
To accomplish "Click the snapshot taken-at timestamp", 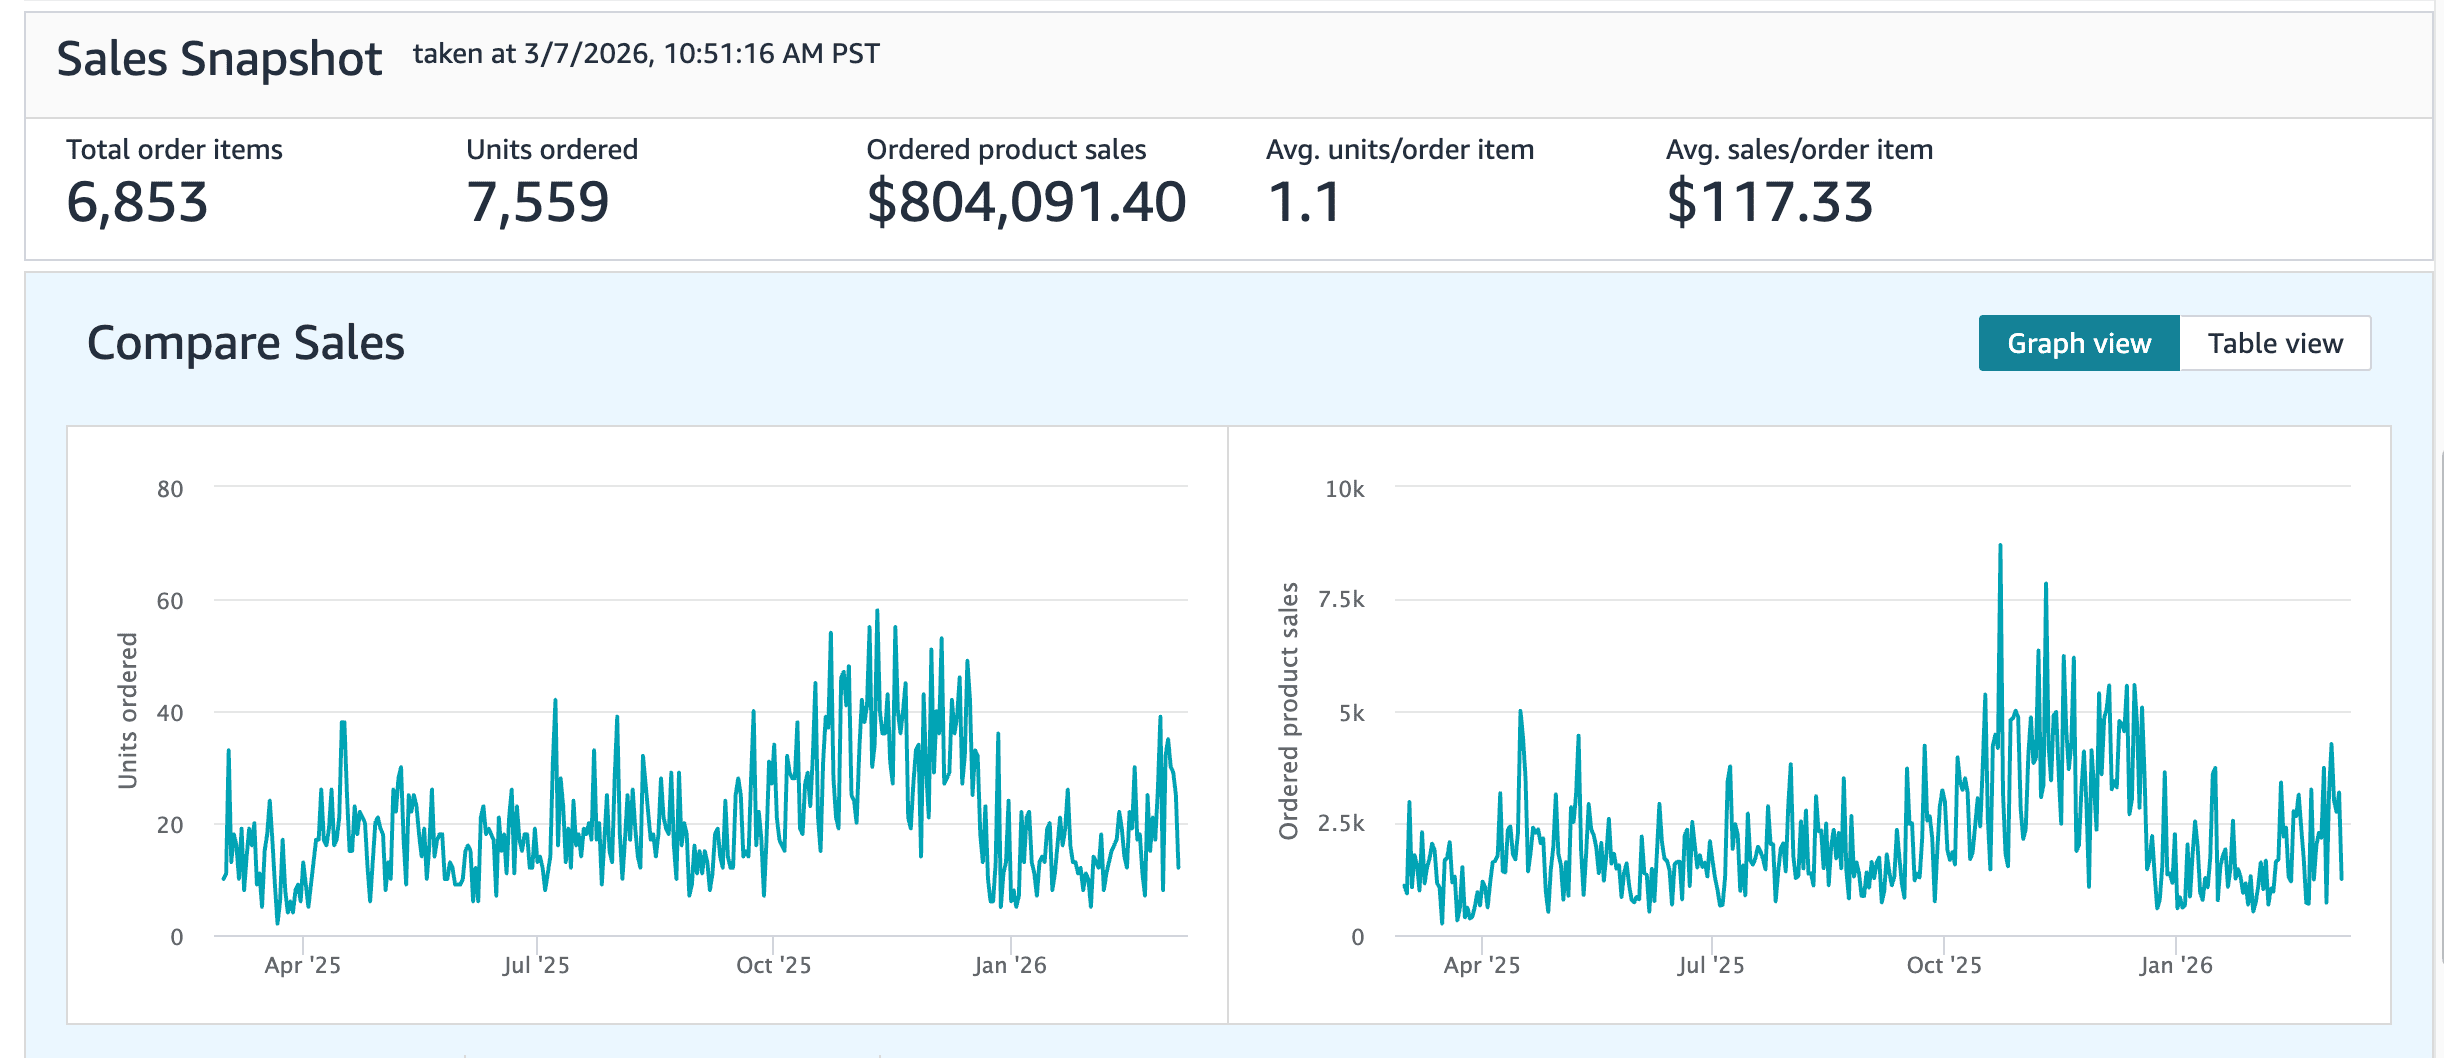I will click(x=646, y=53).
